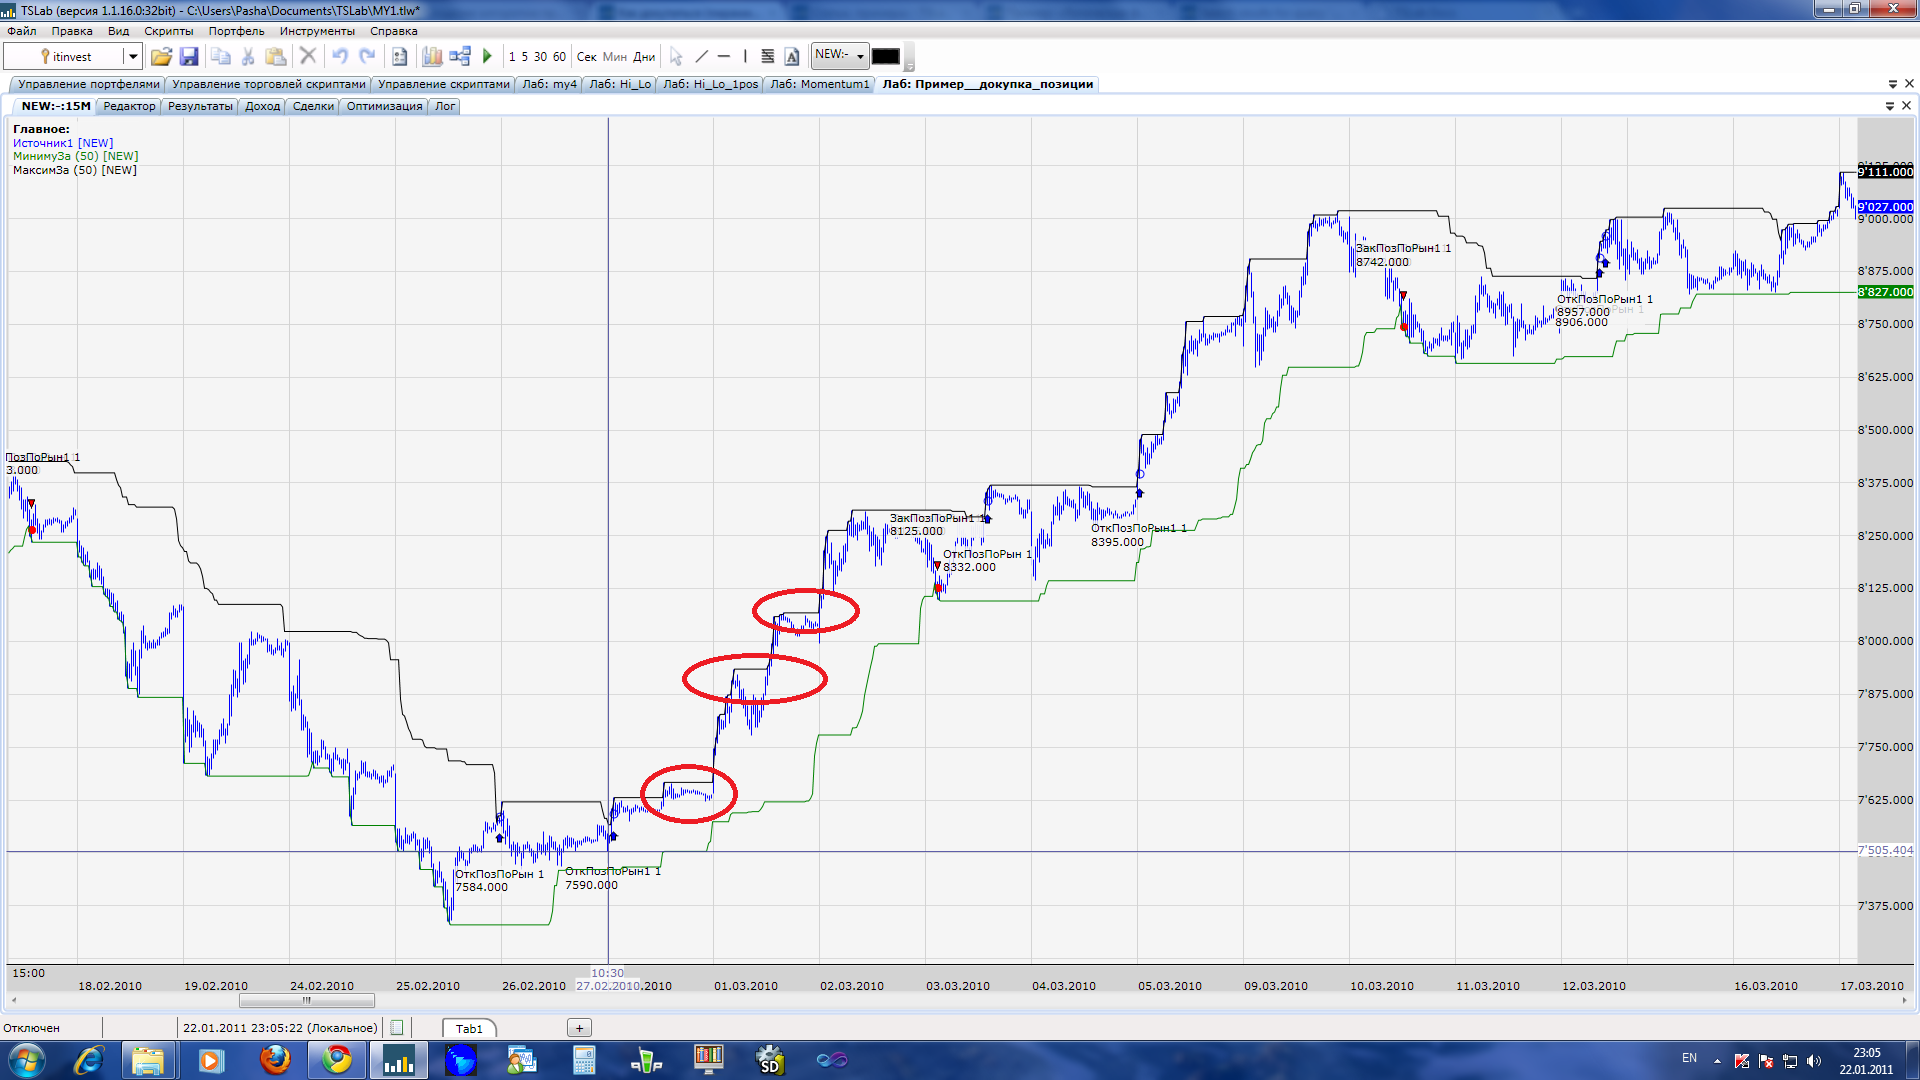1920x1080 pixels.
Task: Click the undo arrow icon
Action: point(340,57)
